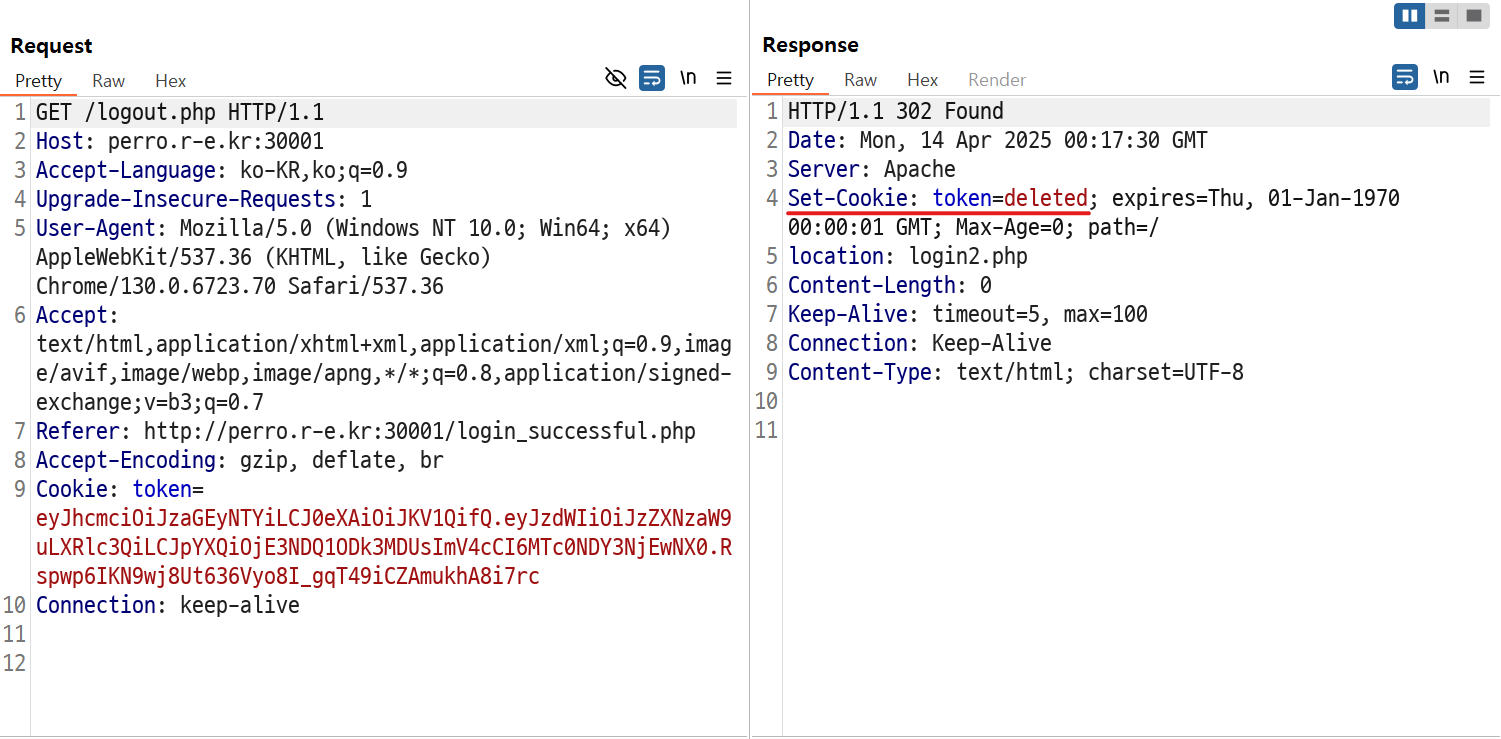This screenshot has height=739, width=1501.
Task: Click the 'Connection: Keep-Alive' response line
Action: tap(920, 344)
